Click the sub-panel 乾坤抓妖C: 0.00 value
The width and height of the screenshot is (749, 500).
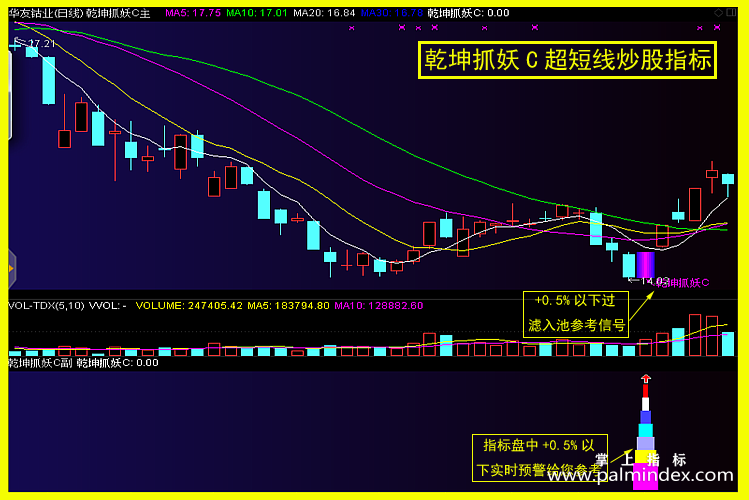tap(118, 363)
